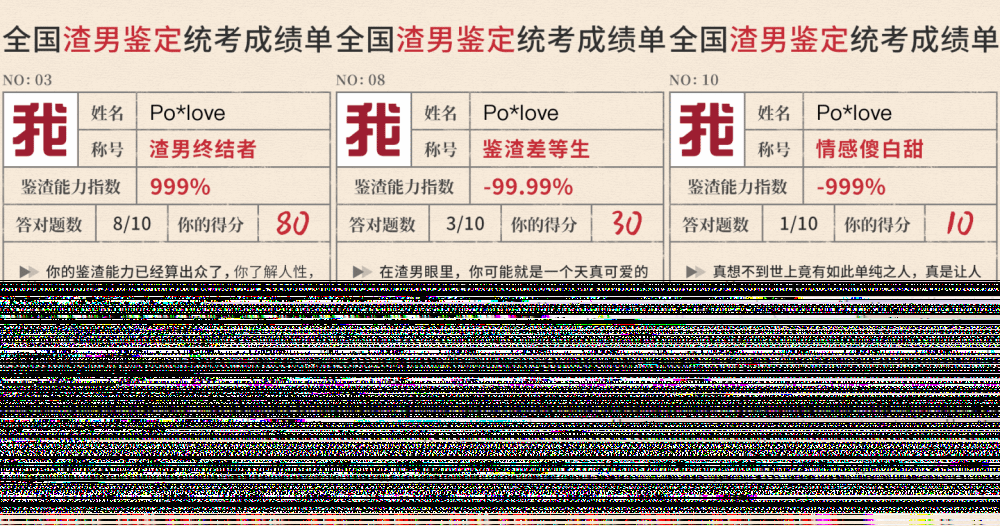Image resolution: width=1000 pixels, height=526 pixels.
Task: Select the handwritten score 30
Action: click(626, 224)
